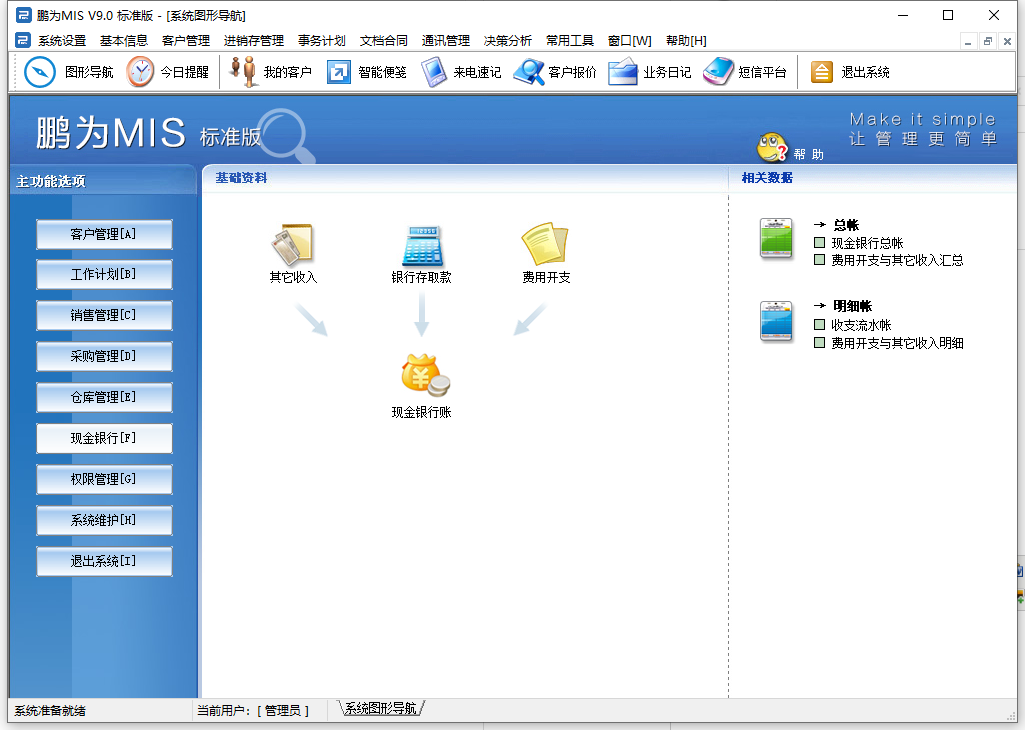
Task: Switch to the 系统图形导航 bottom tab
Action: point(380,708)
